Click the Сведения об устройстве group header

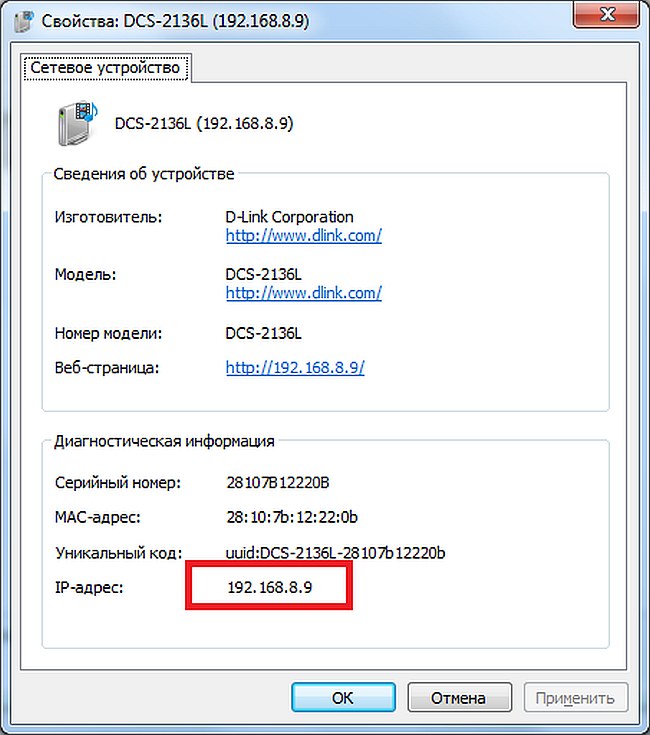pos(144,174)
